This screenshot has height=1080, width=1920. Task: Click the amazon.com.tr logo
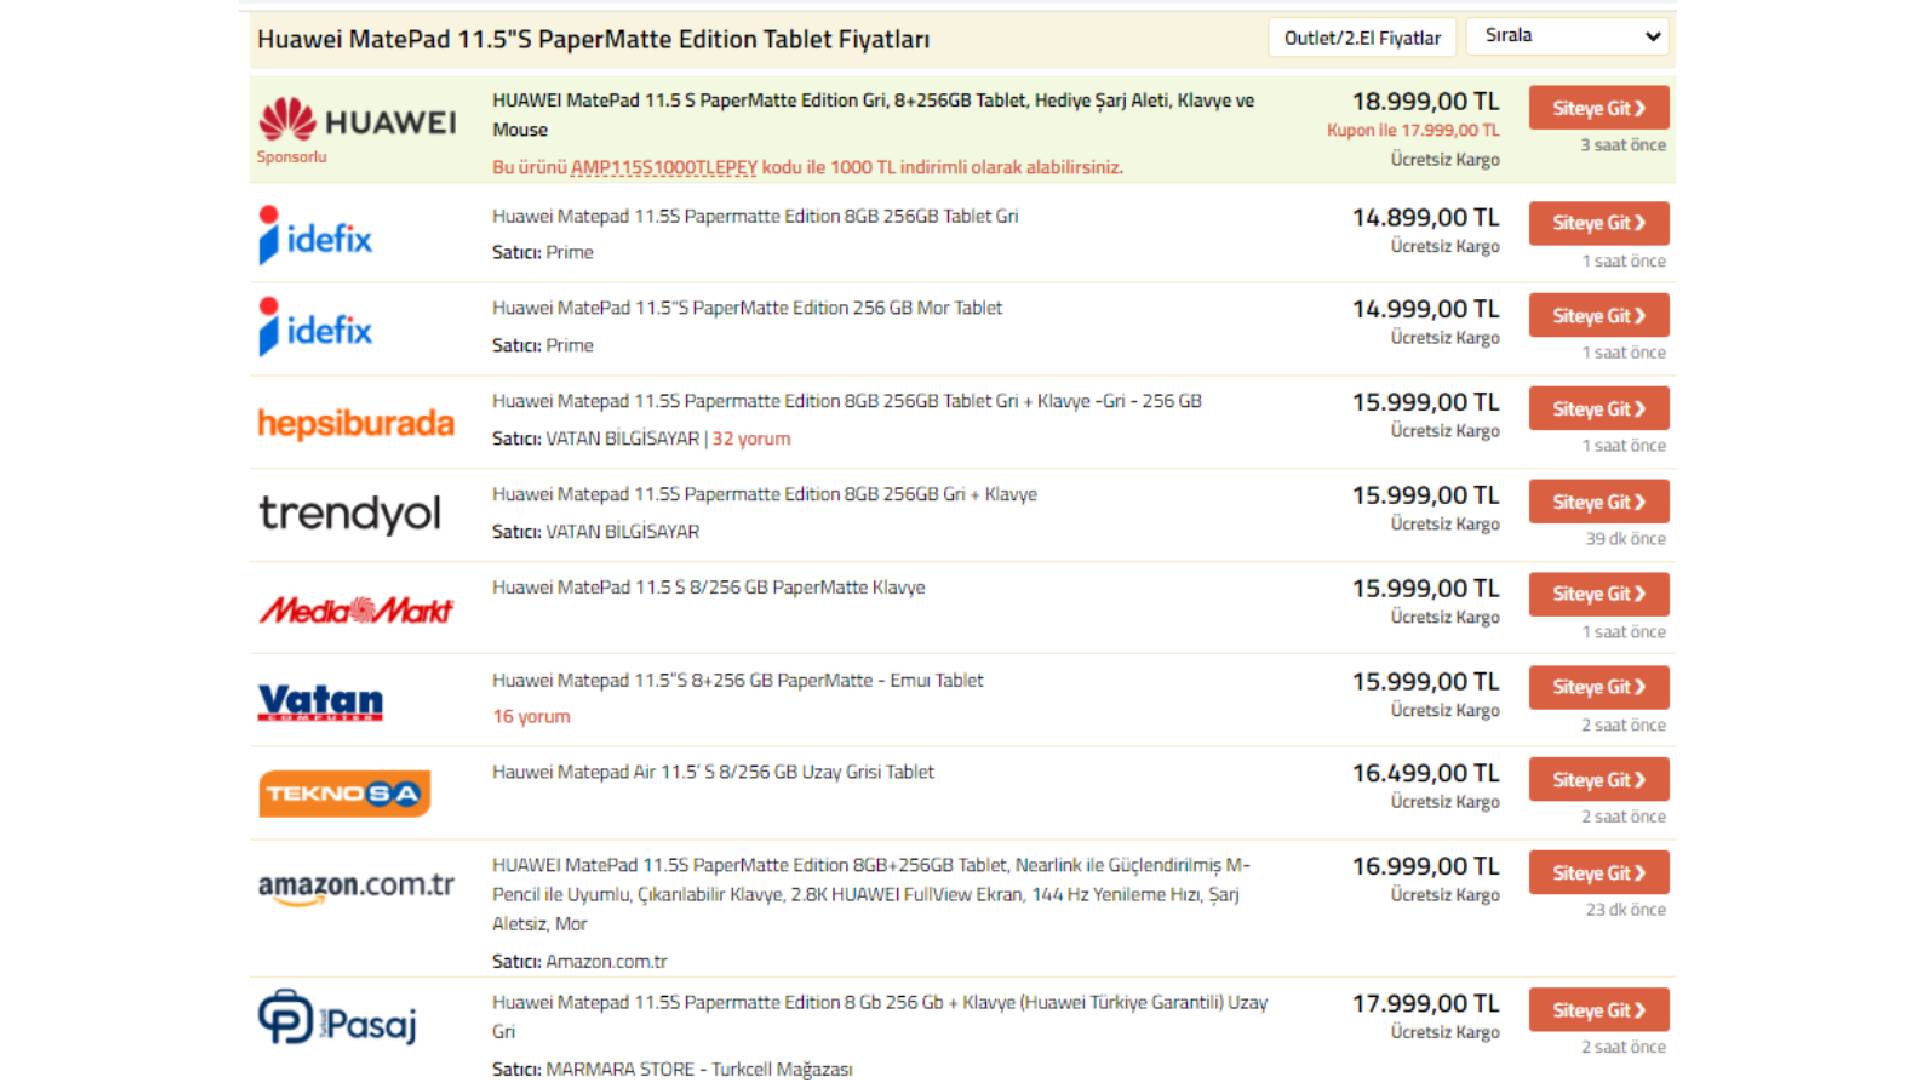pos(356,887)
